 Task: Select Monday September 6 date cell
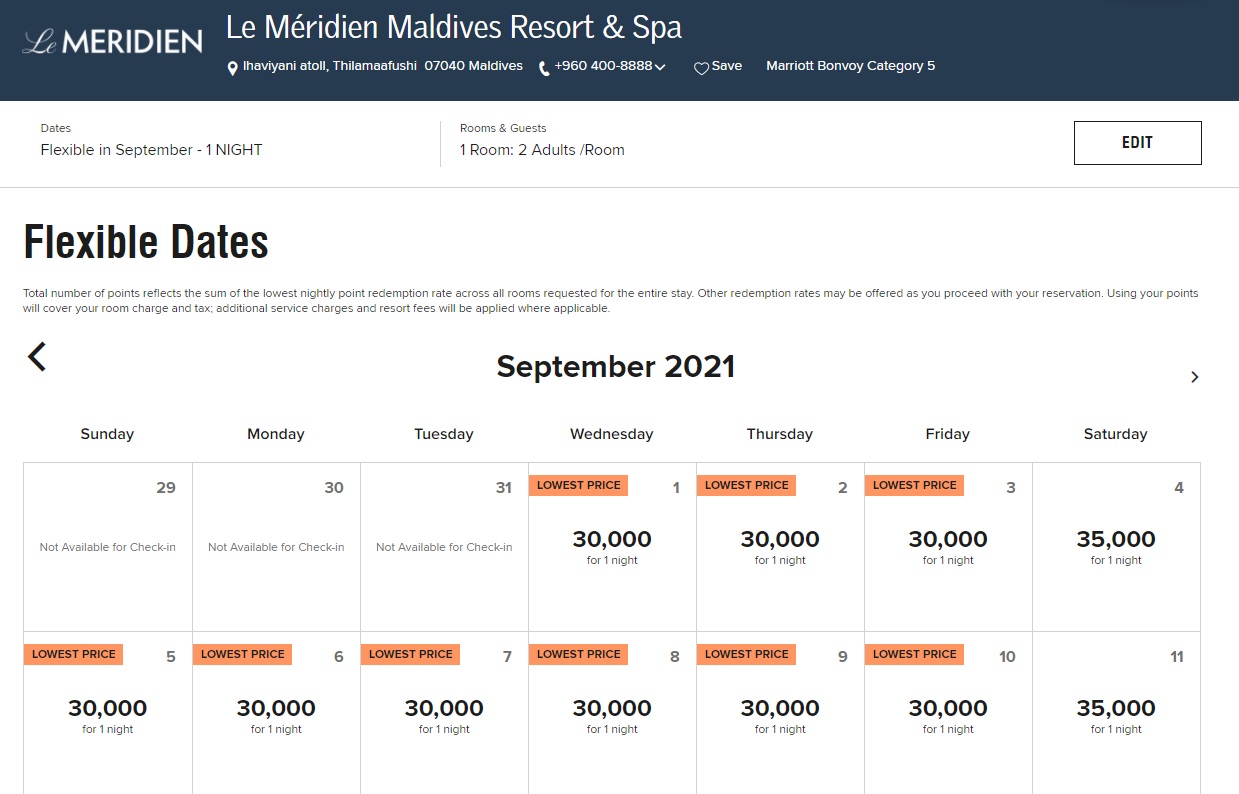(x=276, y=715)
